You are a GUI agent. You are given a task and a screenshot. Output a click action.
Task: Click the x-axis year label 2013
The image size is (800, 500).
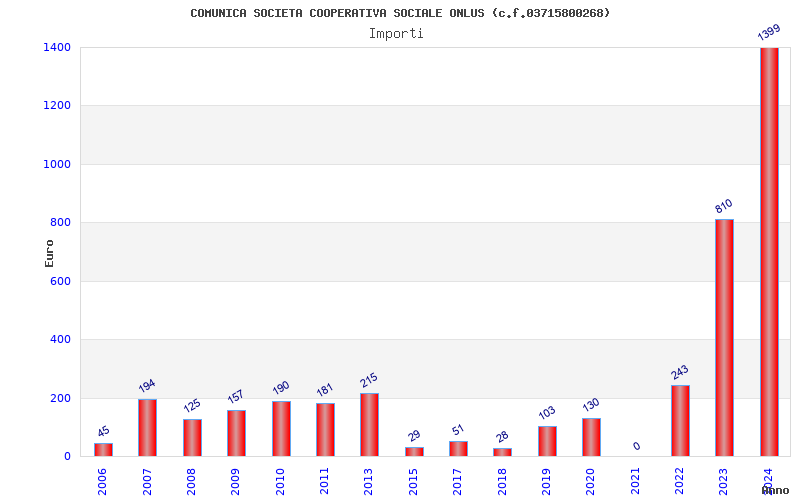click(x=368, y=482)
